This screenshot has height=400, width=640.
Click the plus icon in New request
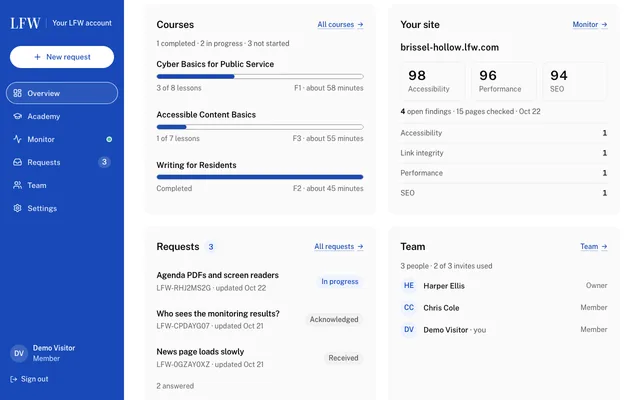coord(37,57)
